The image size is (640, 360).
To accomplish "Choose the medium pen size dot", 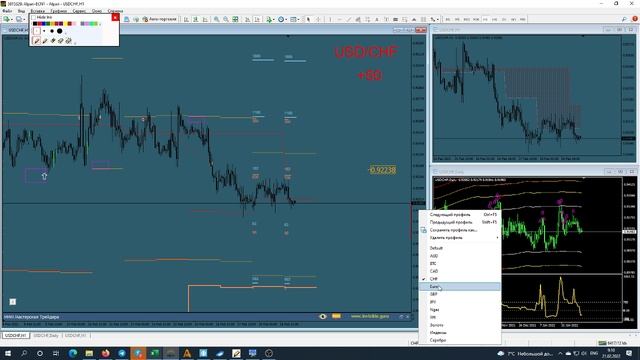I will tap(52, 31).
